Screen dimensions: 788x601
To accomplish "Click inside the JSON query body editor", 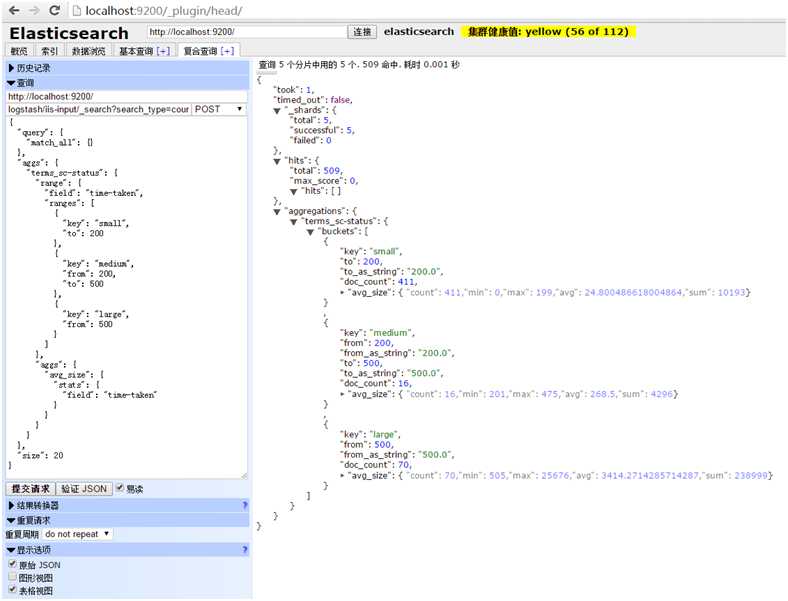I will (x=126, y=296).
